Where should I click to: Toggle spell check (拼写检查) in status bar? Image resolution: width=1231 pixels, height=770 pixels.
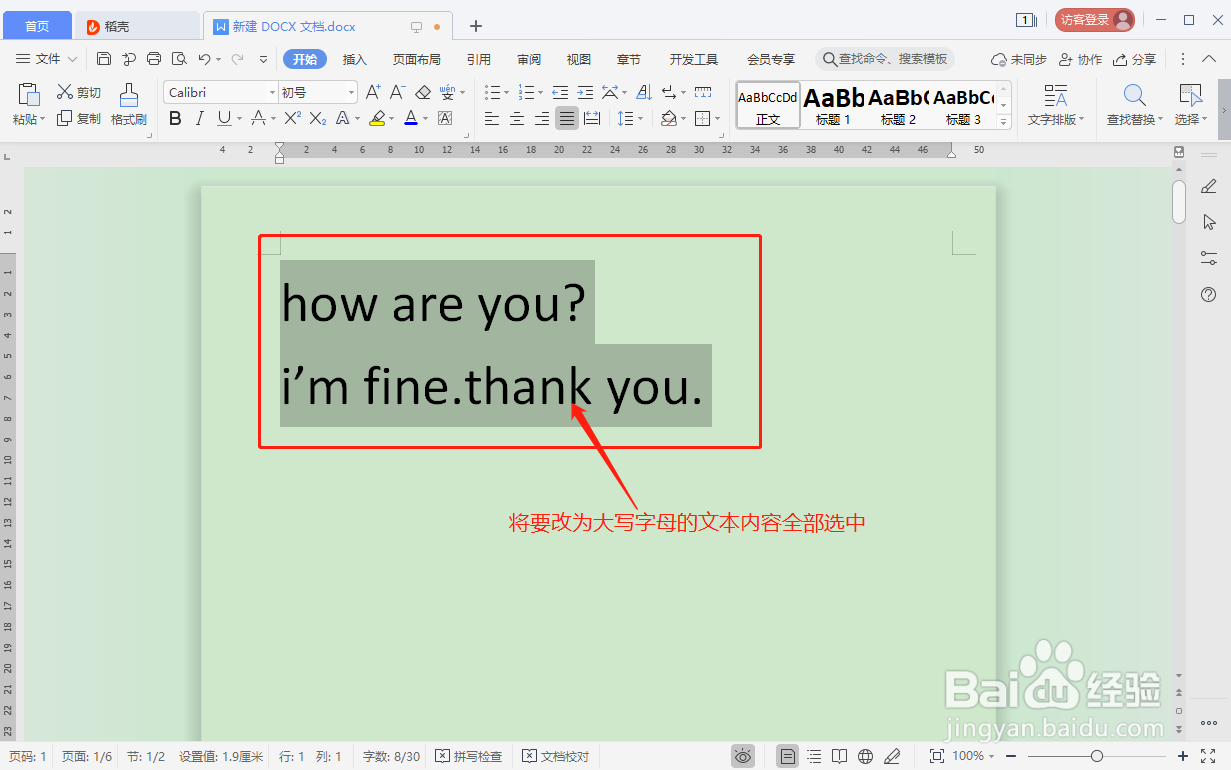(x=469, y=757)
